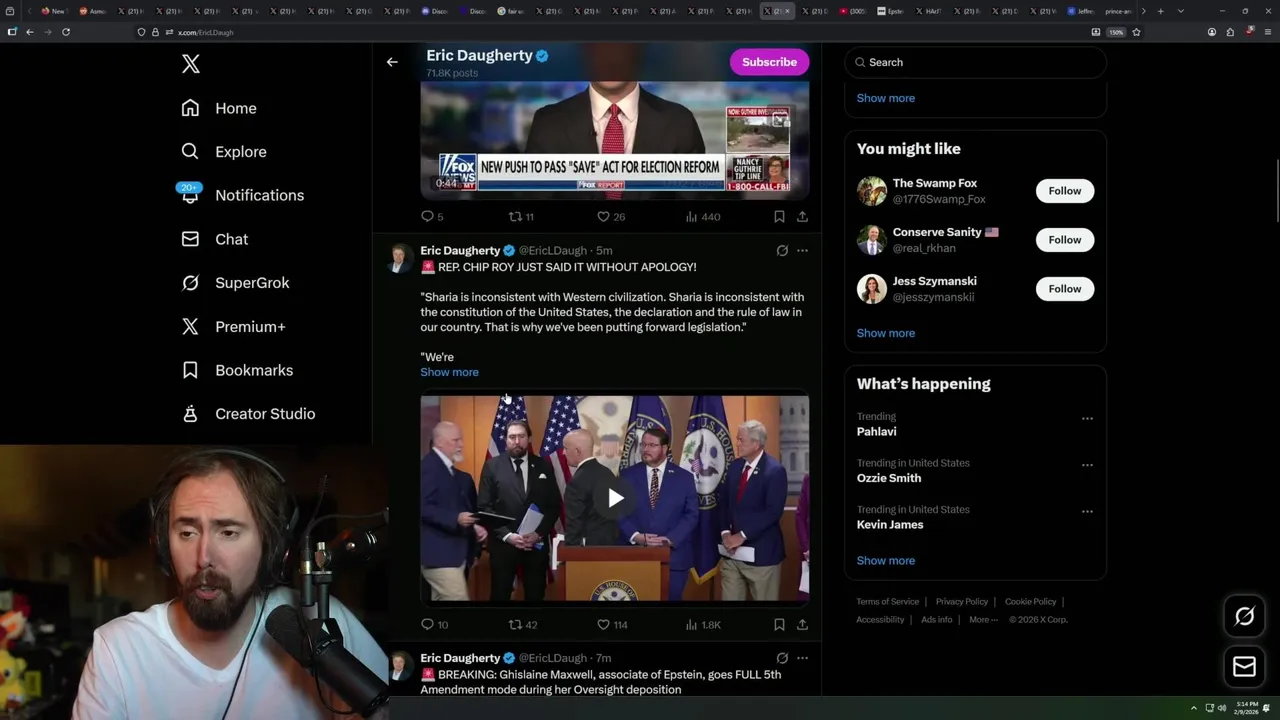Subscribe to Eric Daugherty

tap(769, 62)
